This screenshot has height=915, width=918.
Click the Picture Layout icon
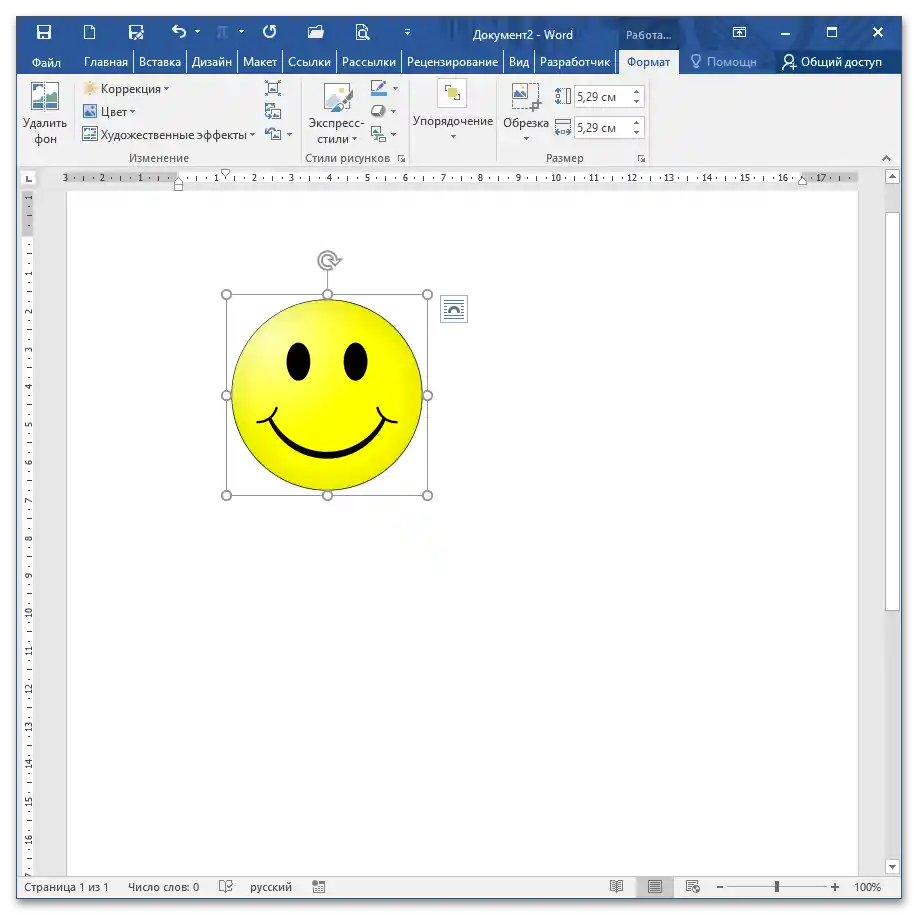tap(379, 134)
